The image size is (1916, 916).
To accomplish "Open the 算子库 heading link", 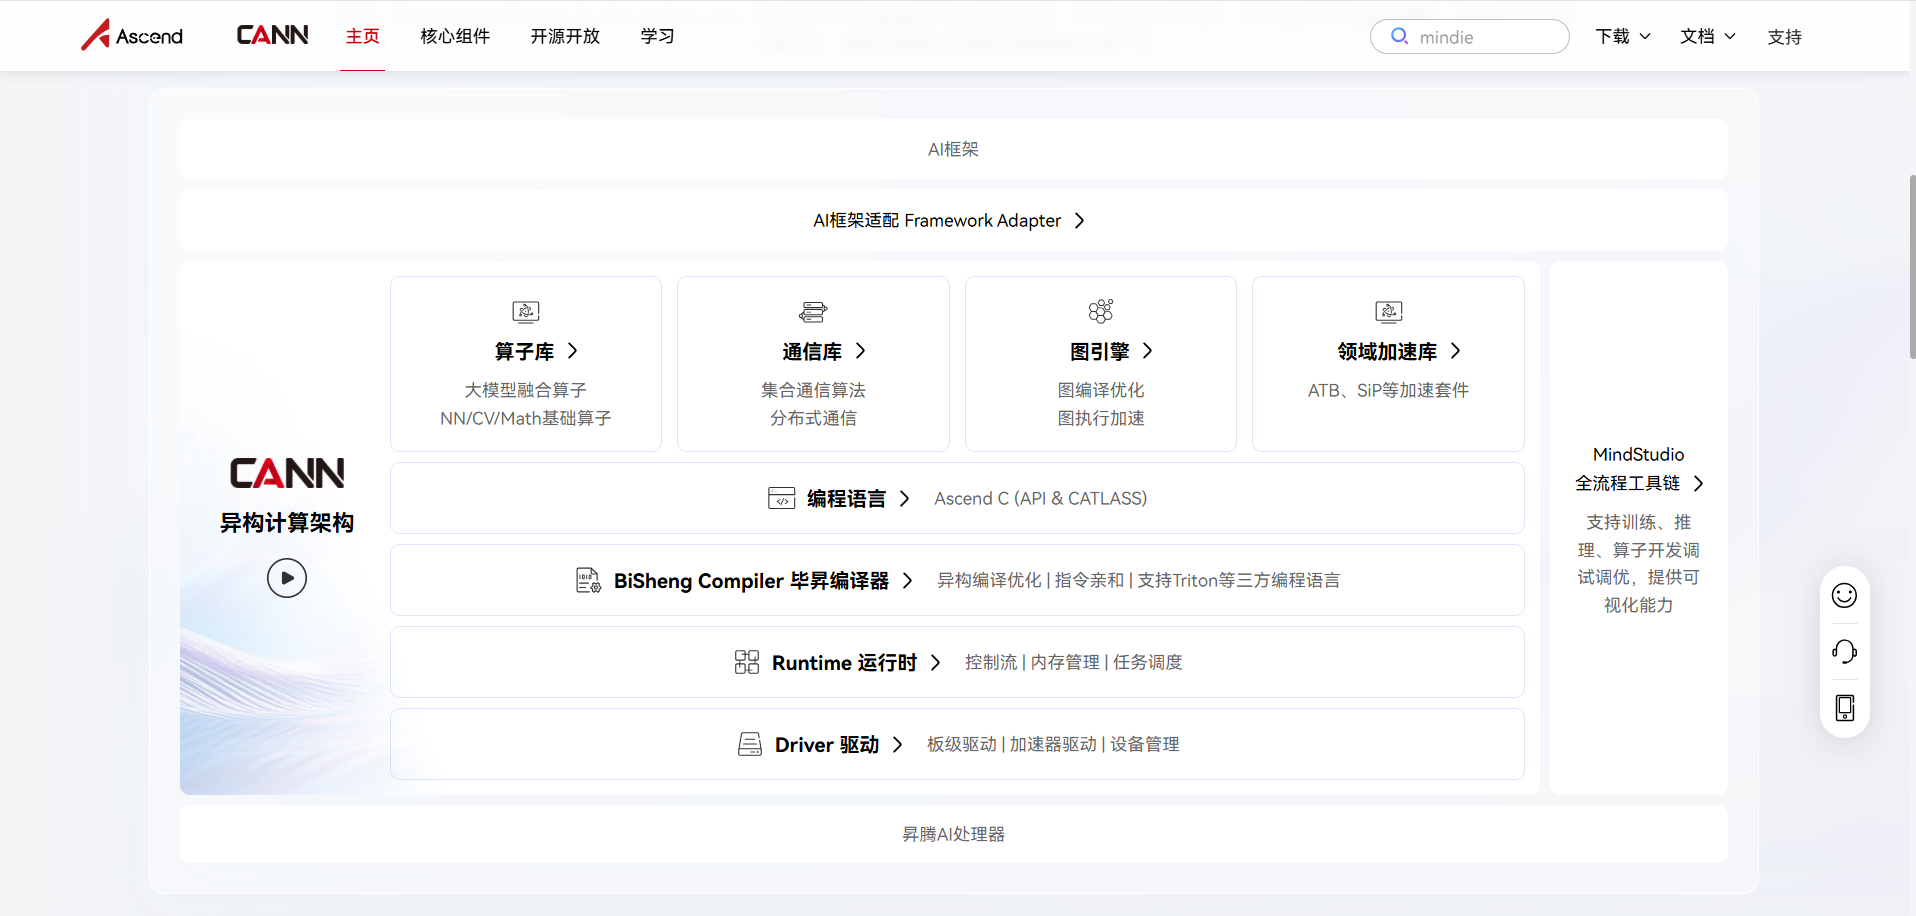I will point(524,351).
